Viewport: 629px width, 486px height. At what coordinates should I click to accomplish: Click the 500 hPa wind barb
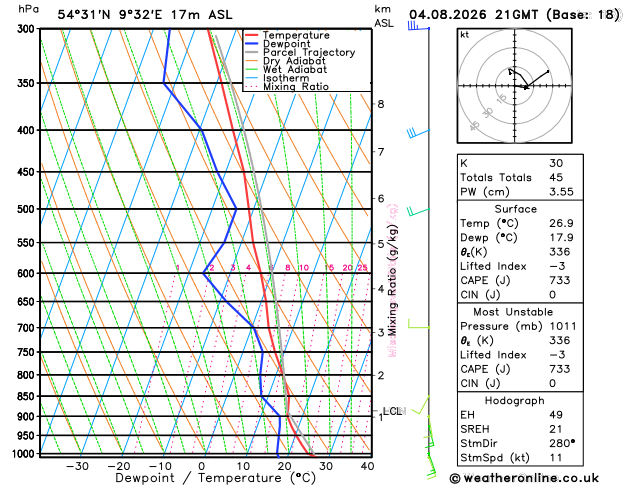(x=418, y=211)
